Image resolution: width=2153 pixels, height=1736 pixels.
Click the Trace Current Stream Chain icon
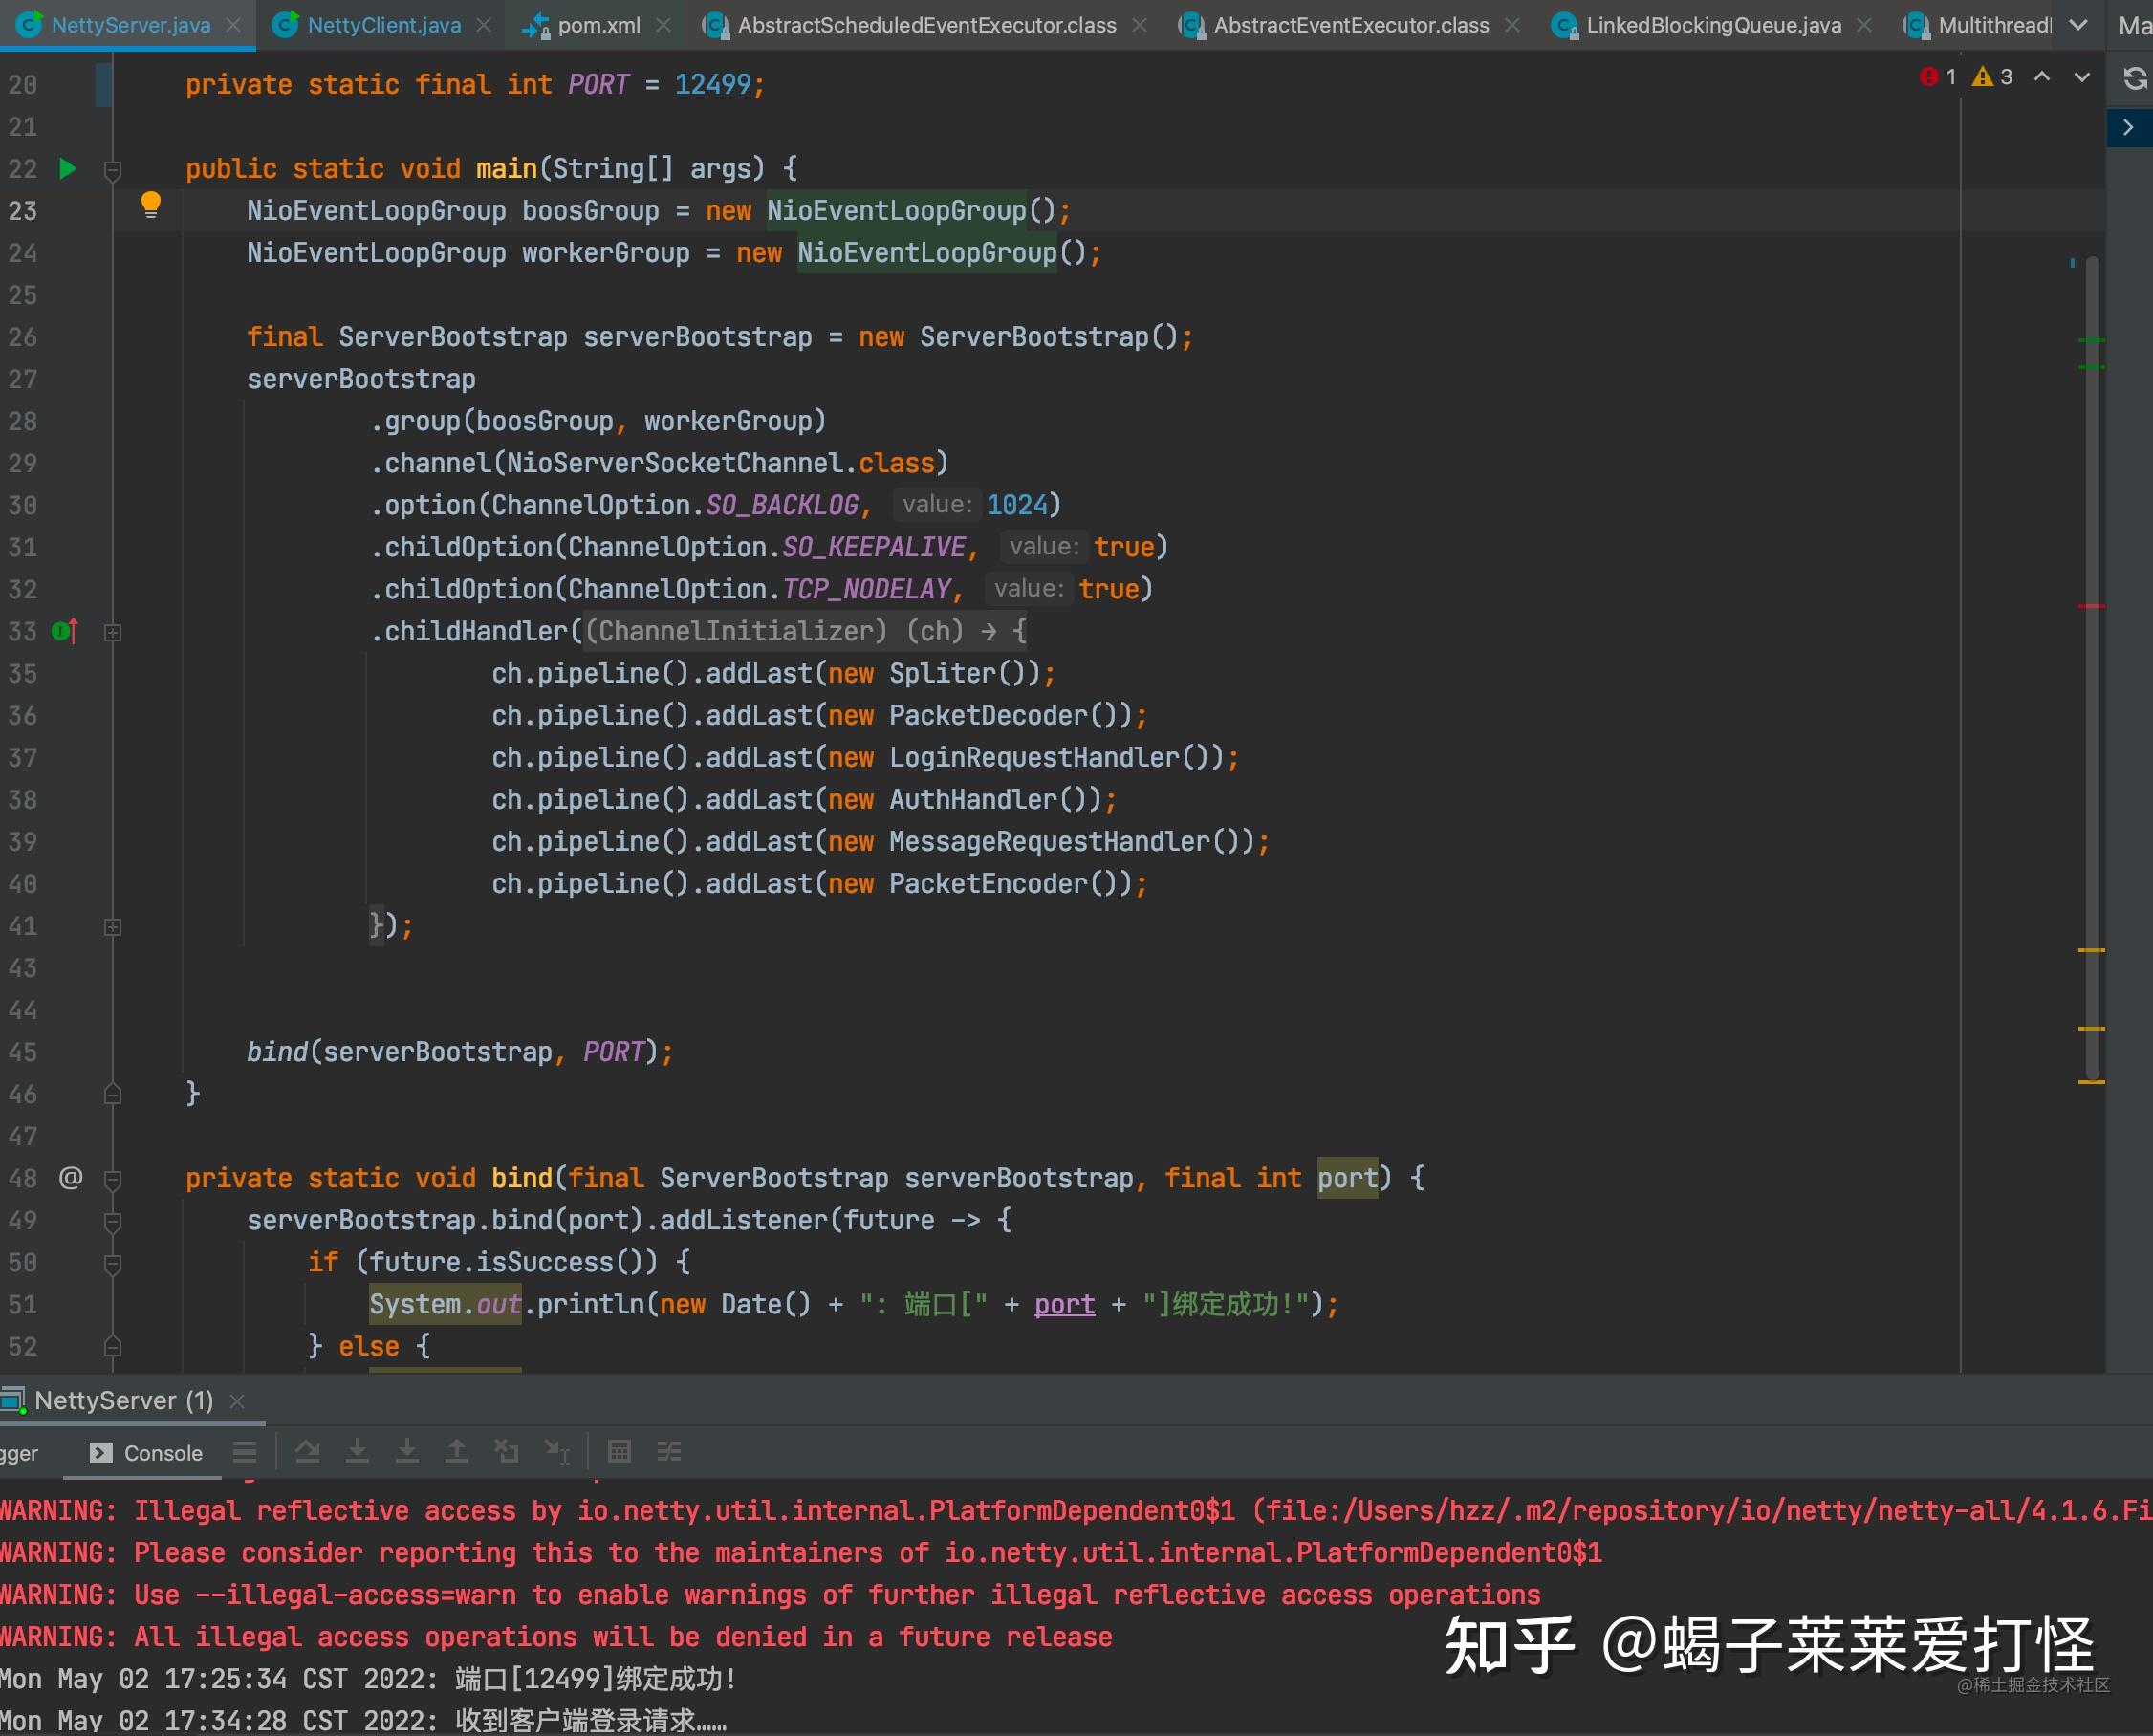tap(669, 1451)
